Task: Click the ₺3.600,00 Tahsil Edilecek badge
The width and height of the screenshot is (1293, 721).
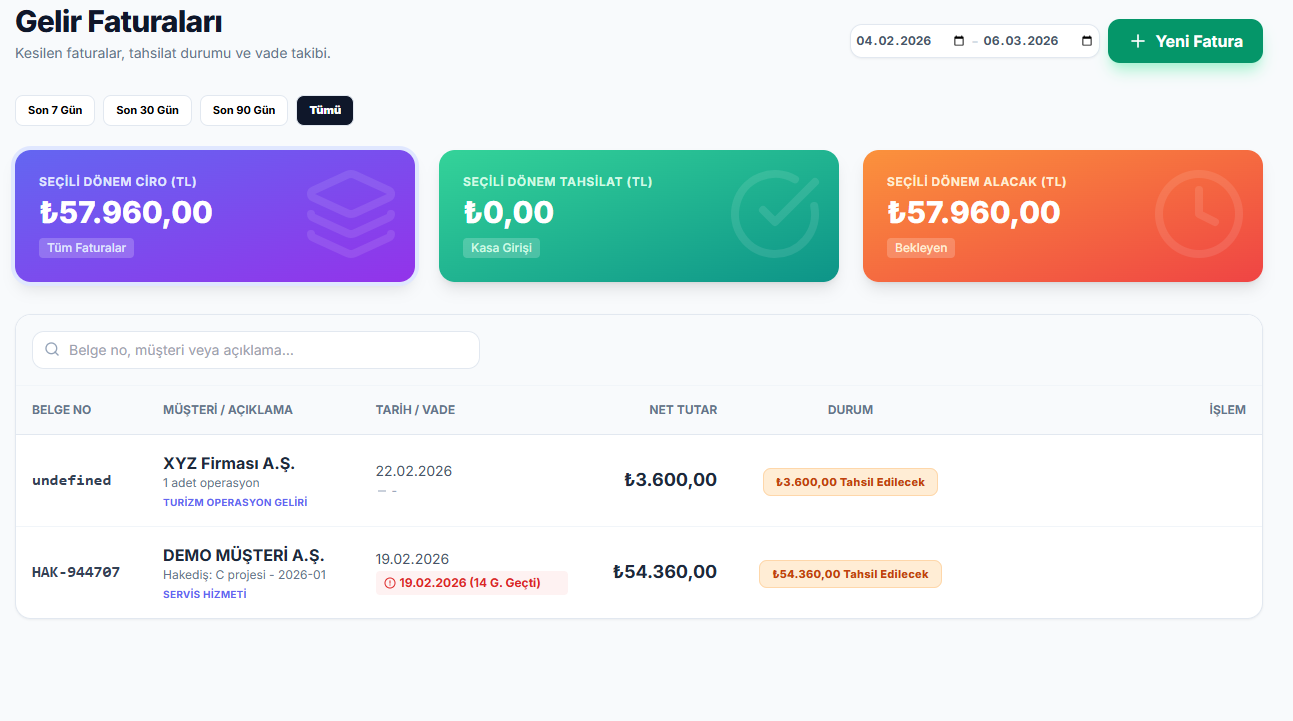Action: (x=850, y=482)
